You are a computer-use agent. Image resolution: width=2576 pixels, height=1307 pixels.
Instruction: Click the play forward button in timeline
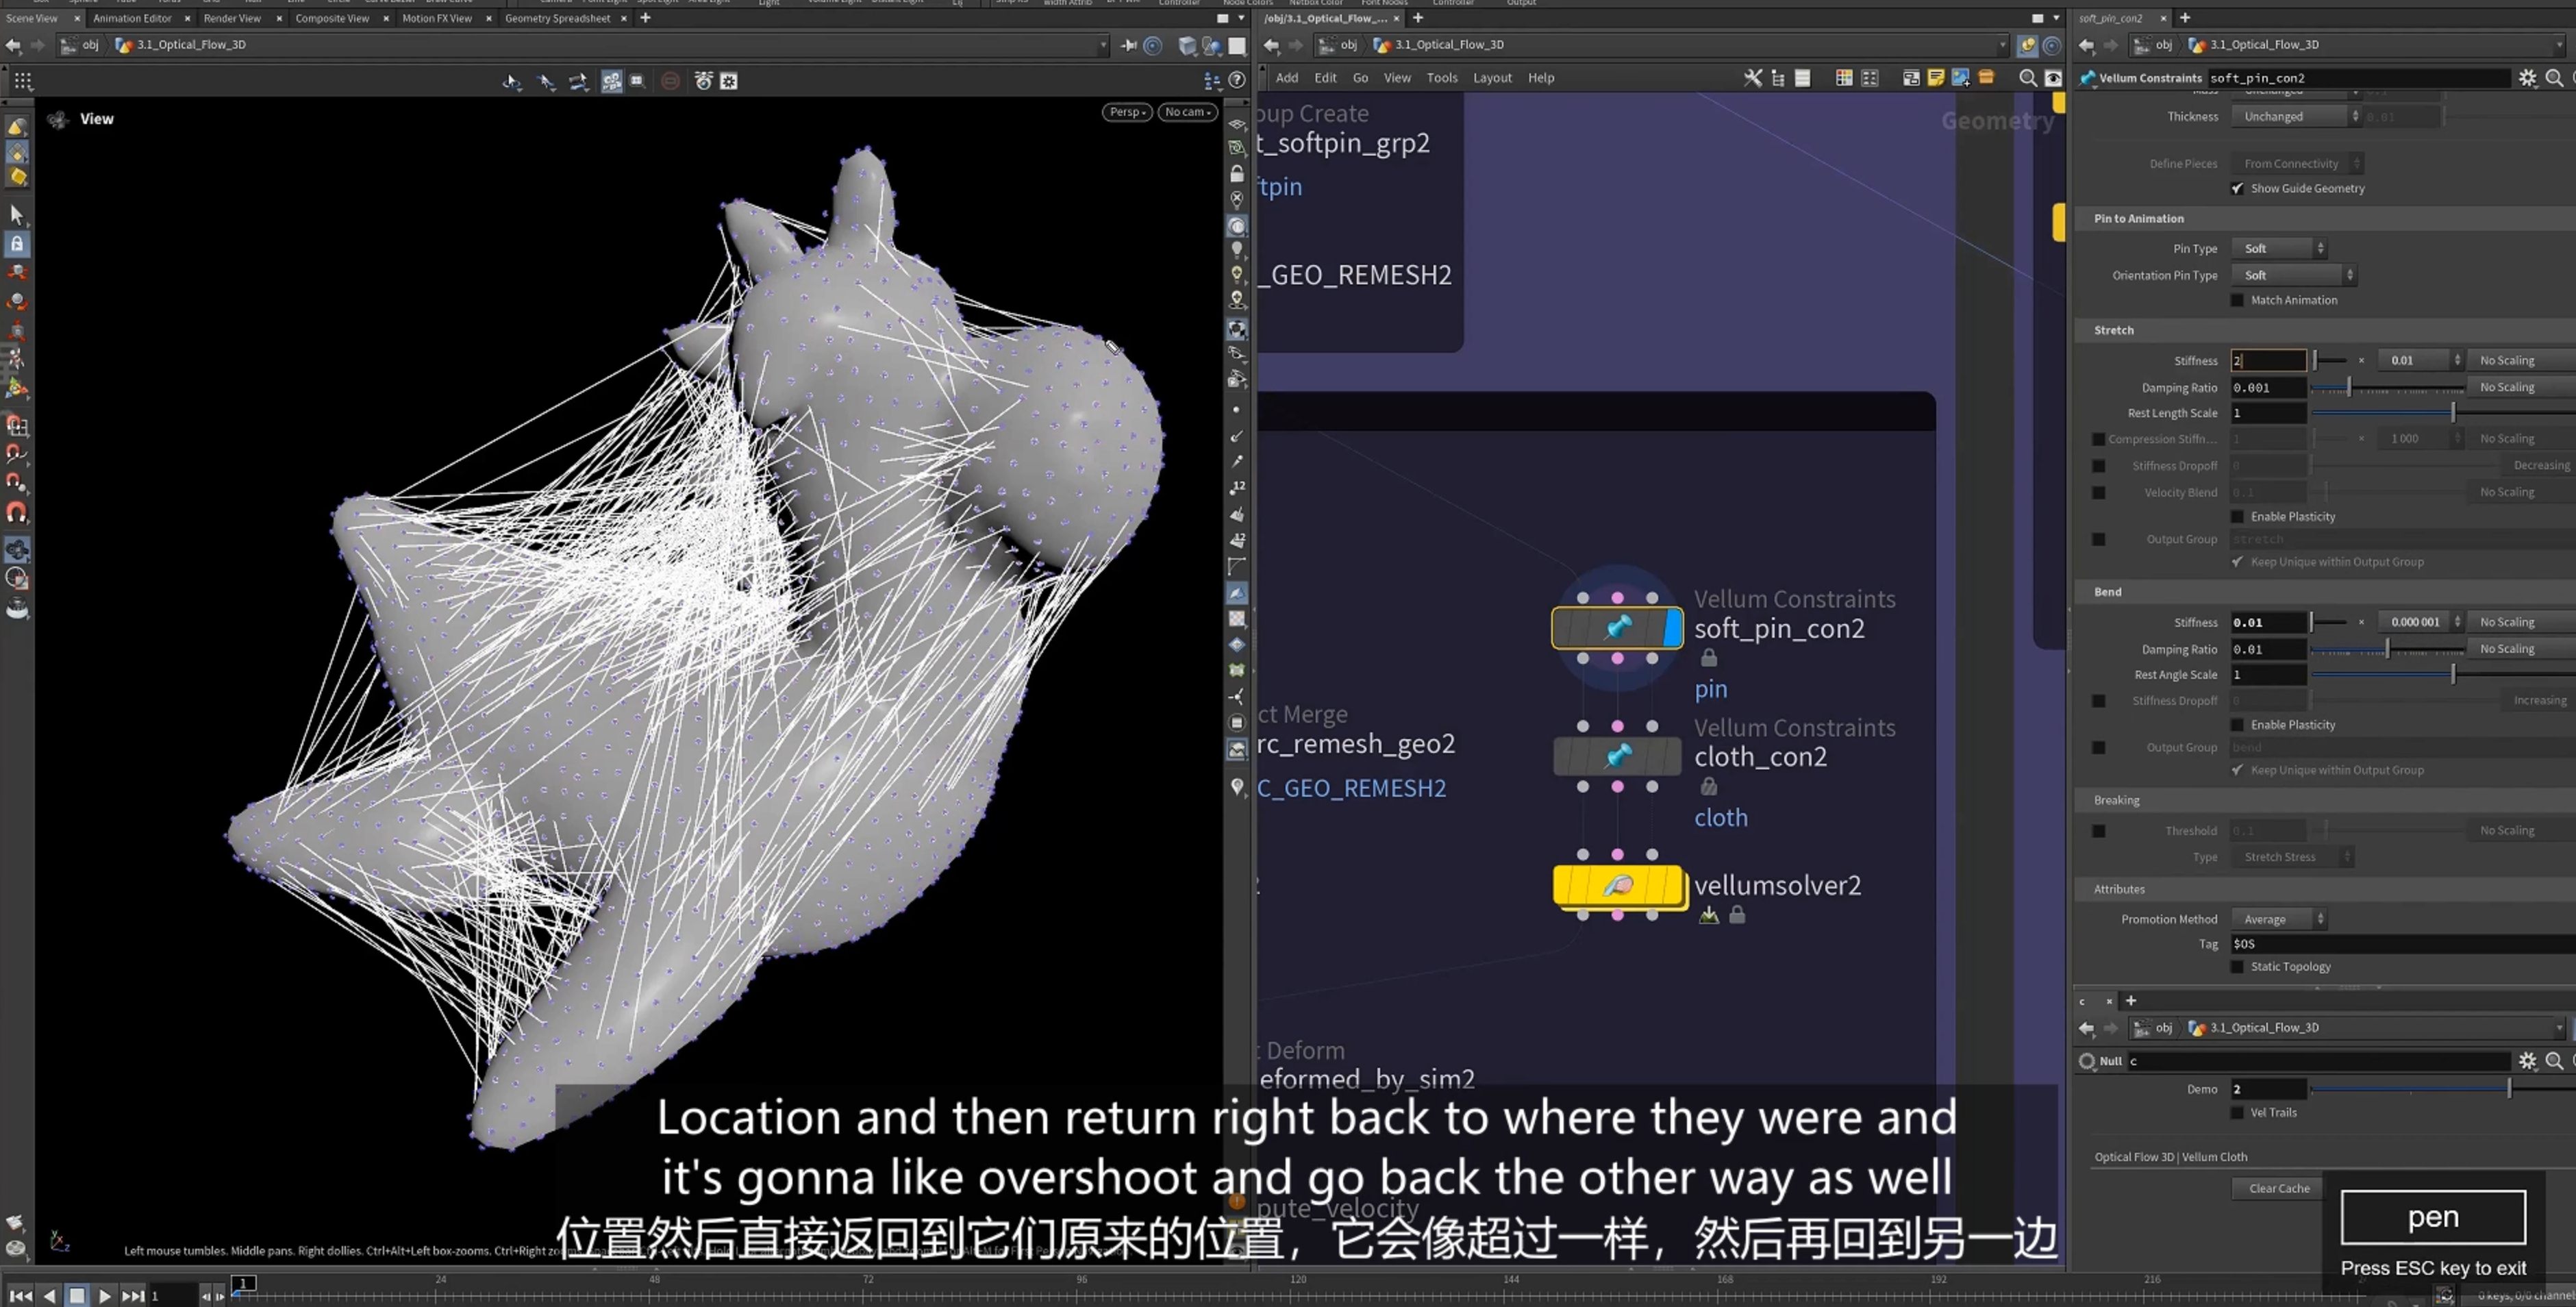pos(104,1296)
